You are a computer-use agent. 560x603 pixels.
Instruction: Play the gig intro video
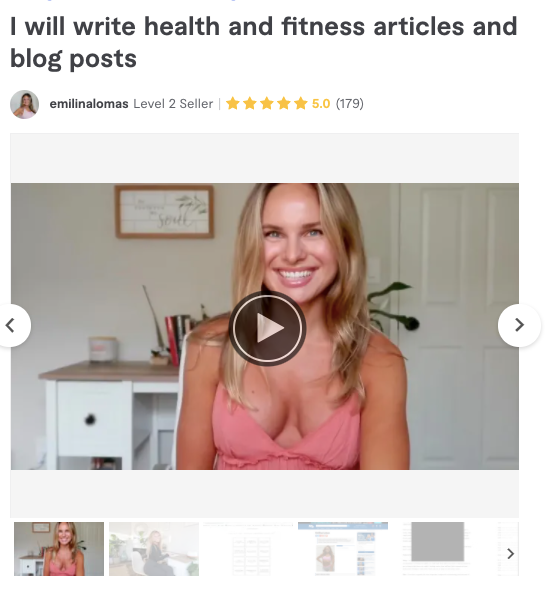(x=267, y=328)
